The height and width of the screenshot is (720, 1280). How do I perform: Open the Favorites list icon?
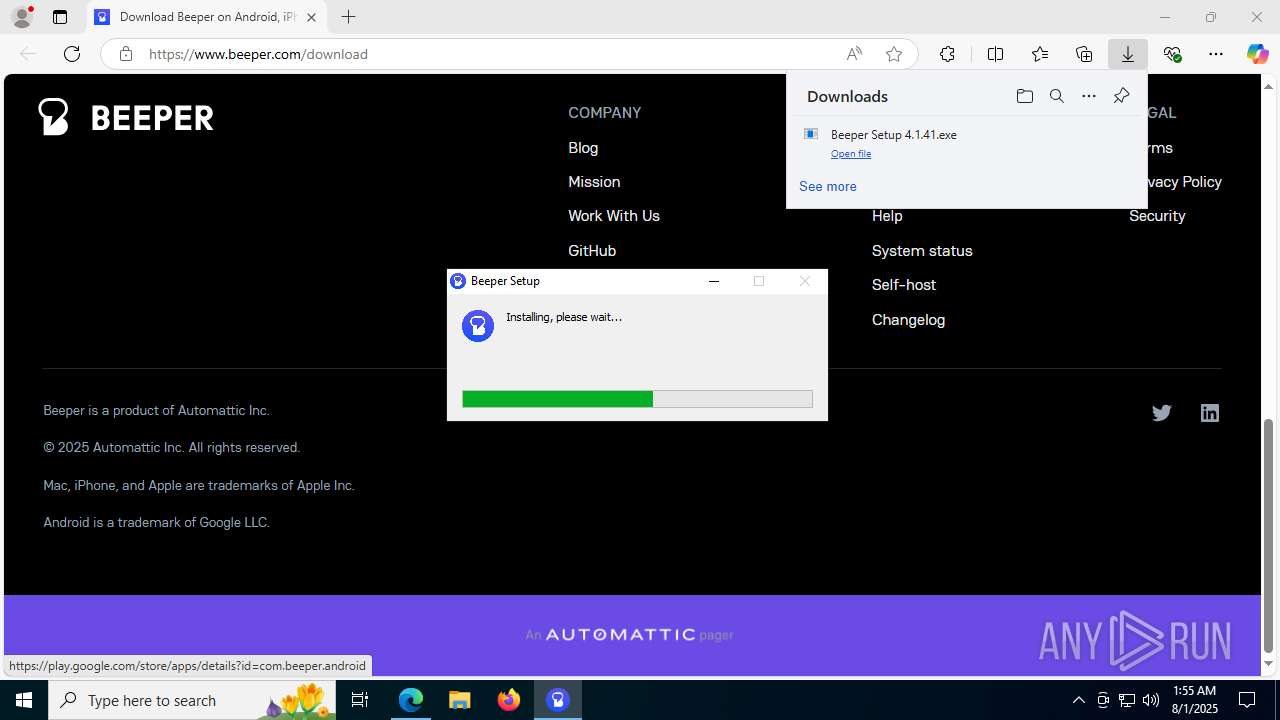point(1040,54)
